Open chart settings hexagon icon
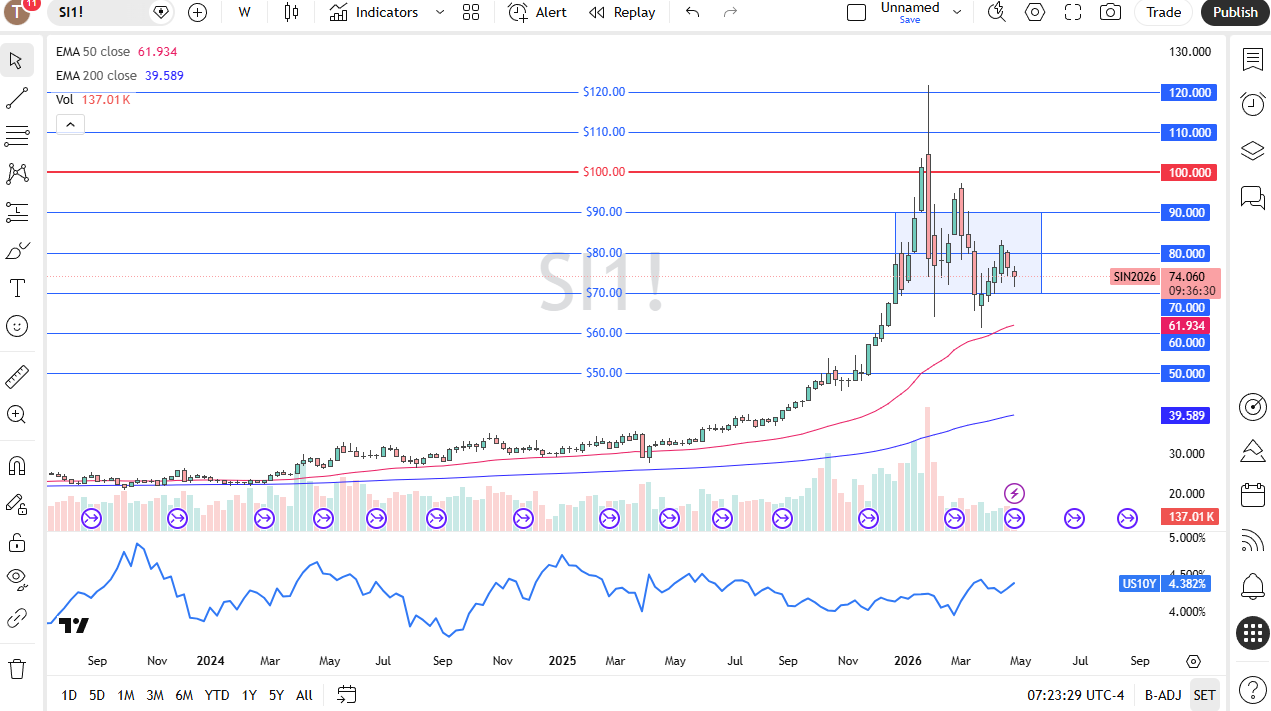The height and width of the screenshot is (711, 1271). point(1035,12)
